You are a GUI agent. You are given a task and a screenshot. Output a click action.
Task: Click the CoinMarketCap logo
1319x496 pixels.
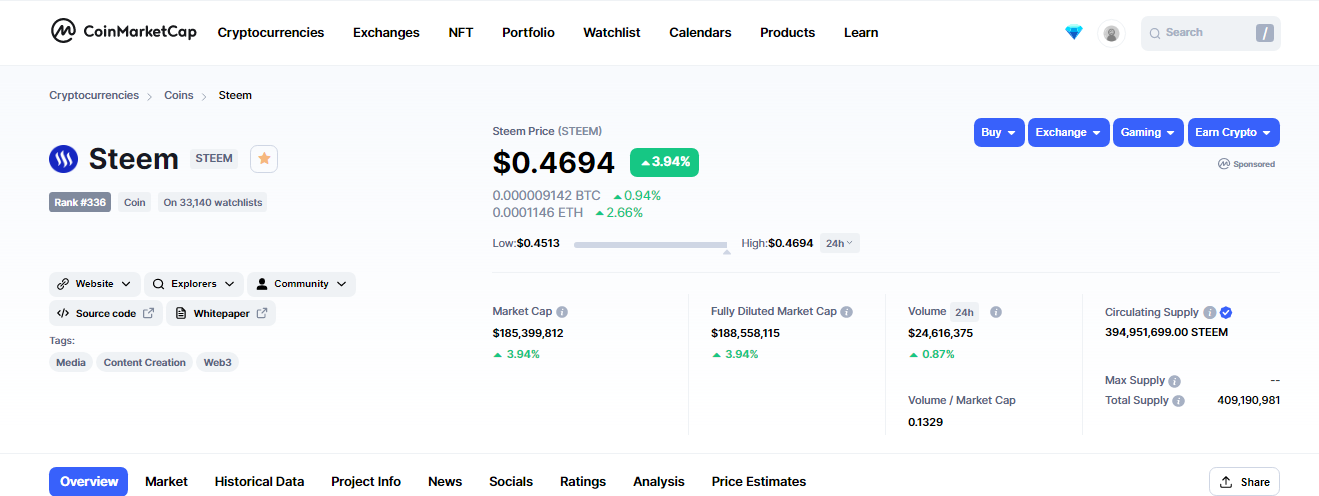(x=126, y=32)
